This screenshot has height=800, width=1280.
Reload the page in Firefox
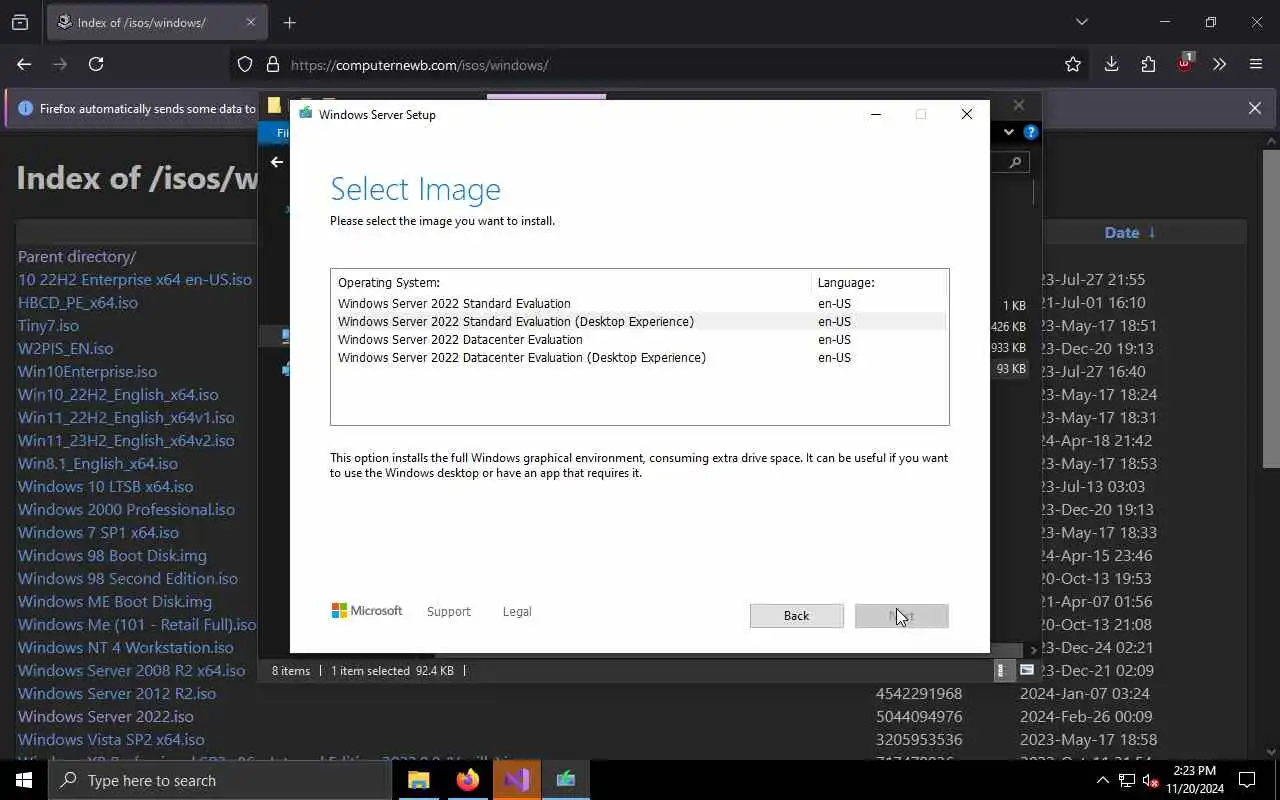coord(96,64)
